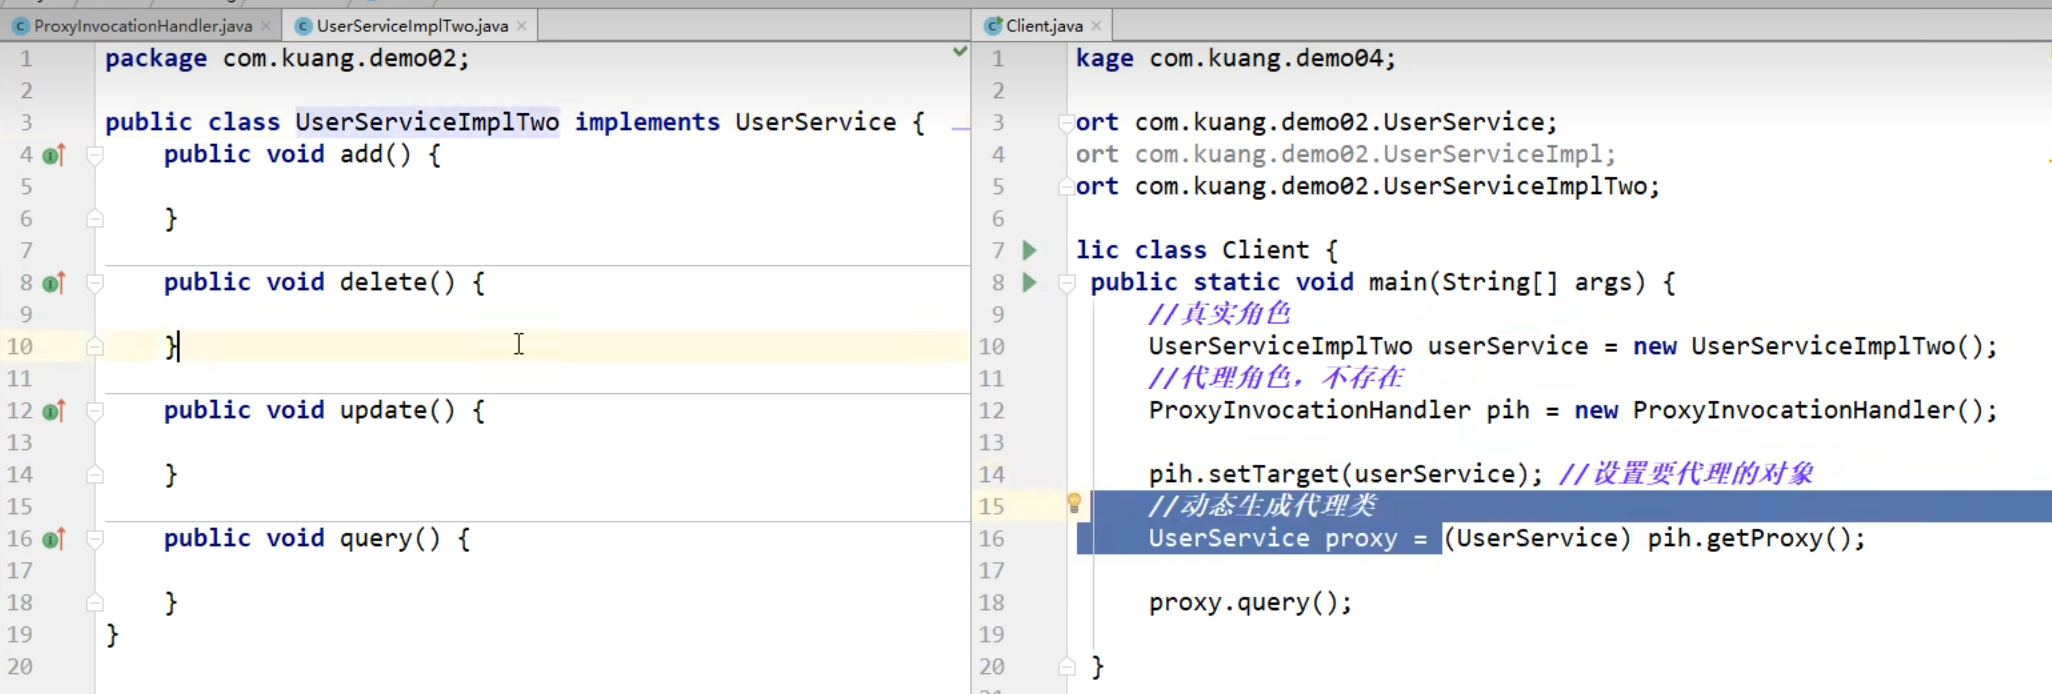
Task: Click the class file icon on the UserServiceImplTwo.java tab
Action: point(303,26)
